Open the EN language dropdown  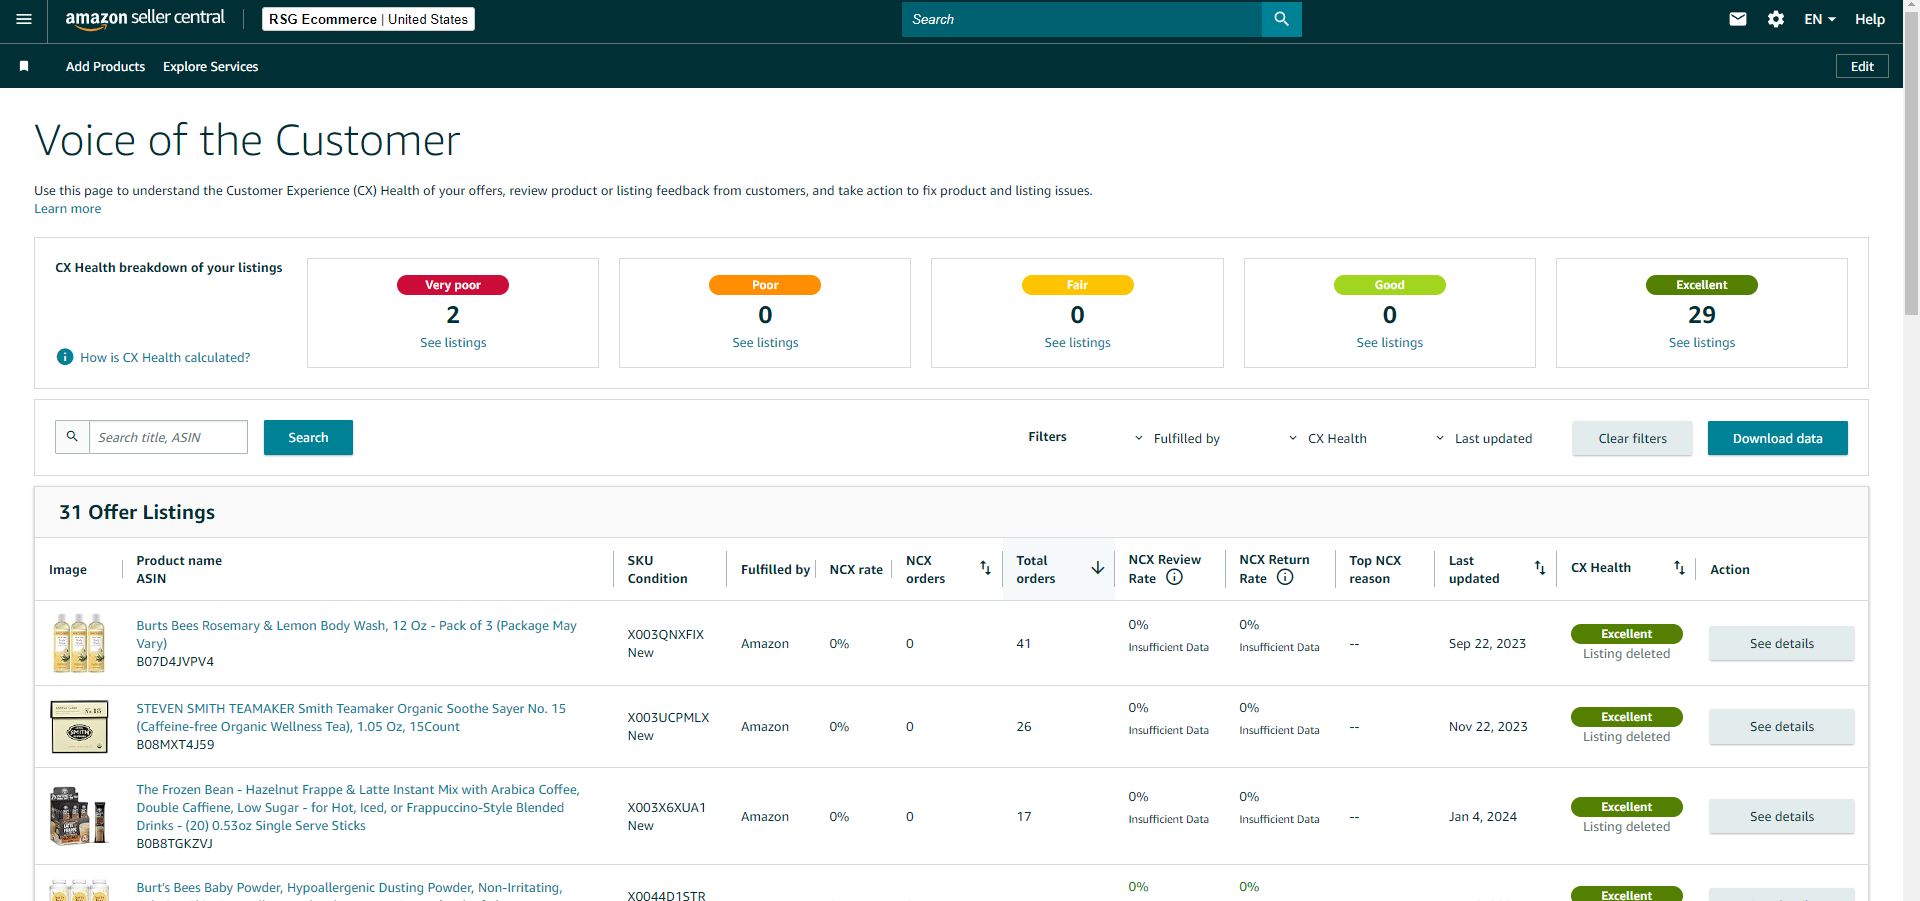[x=1820, y=19]
